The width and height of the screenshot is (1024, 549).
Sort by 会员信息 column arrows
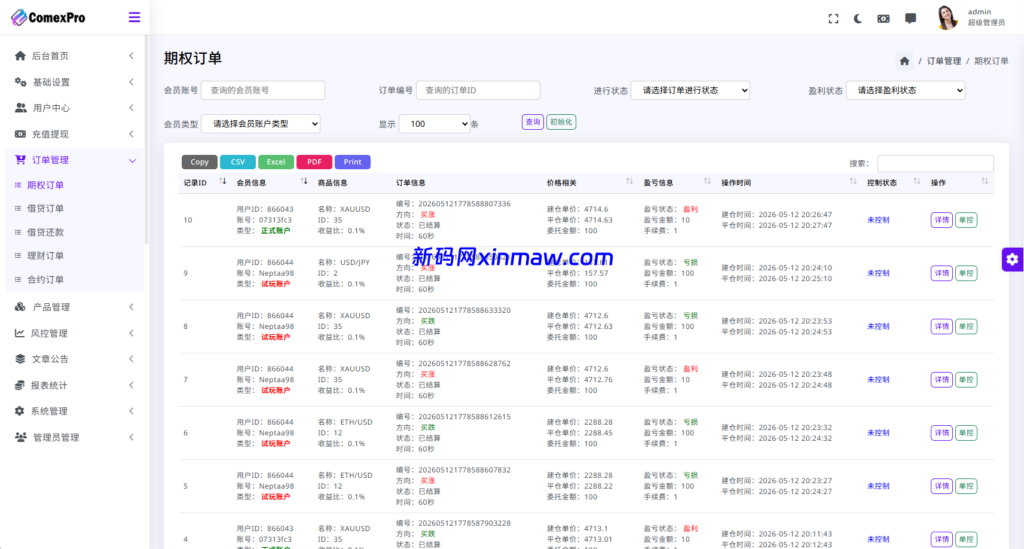coord(304,181)
